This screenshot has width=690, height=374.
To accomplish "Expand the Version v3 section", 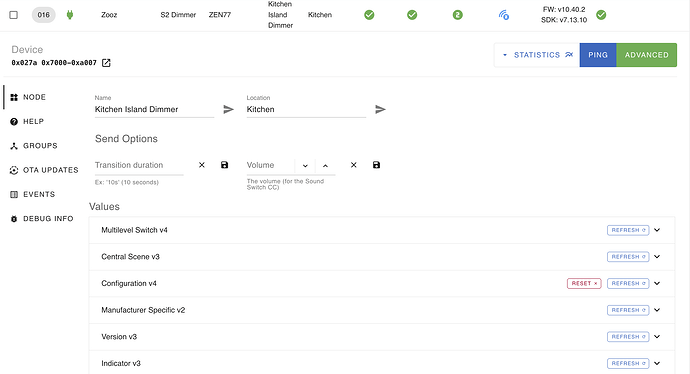I will (657, 337).
